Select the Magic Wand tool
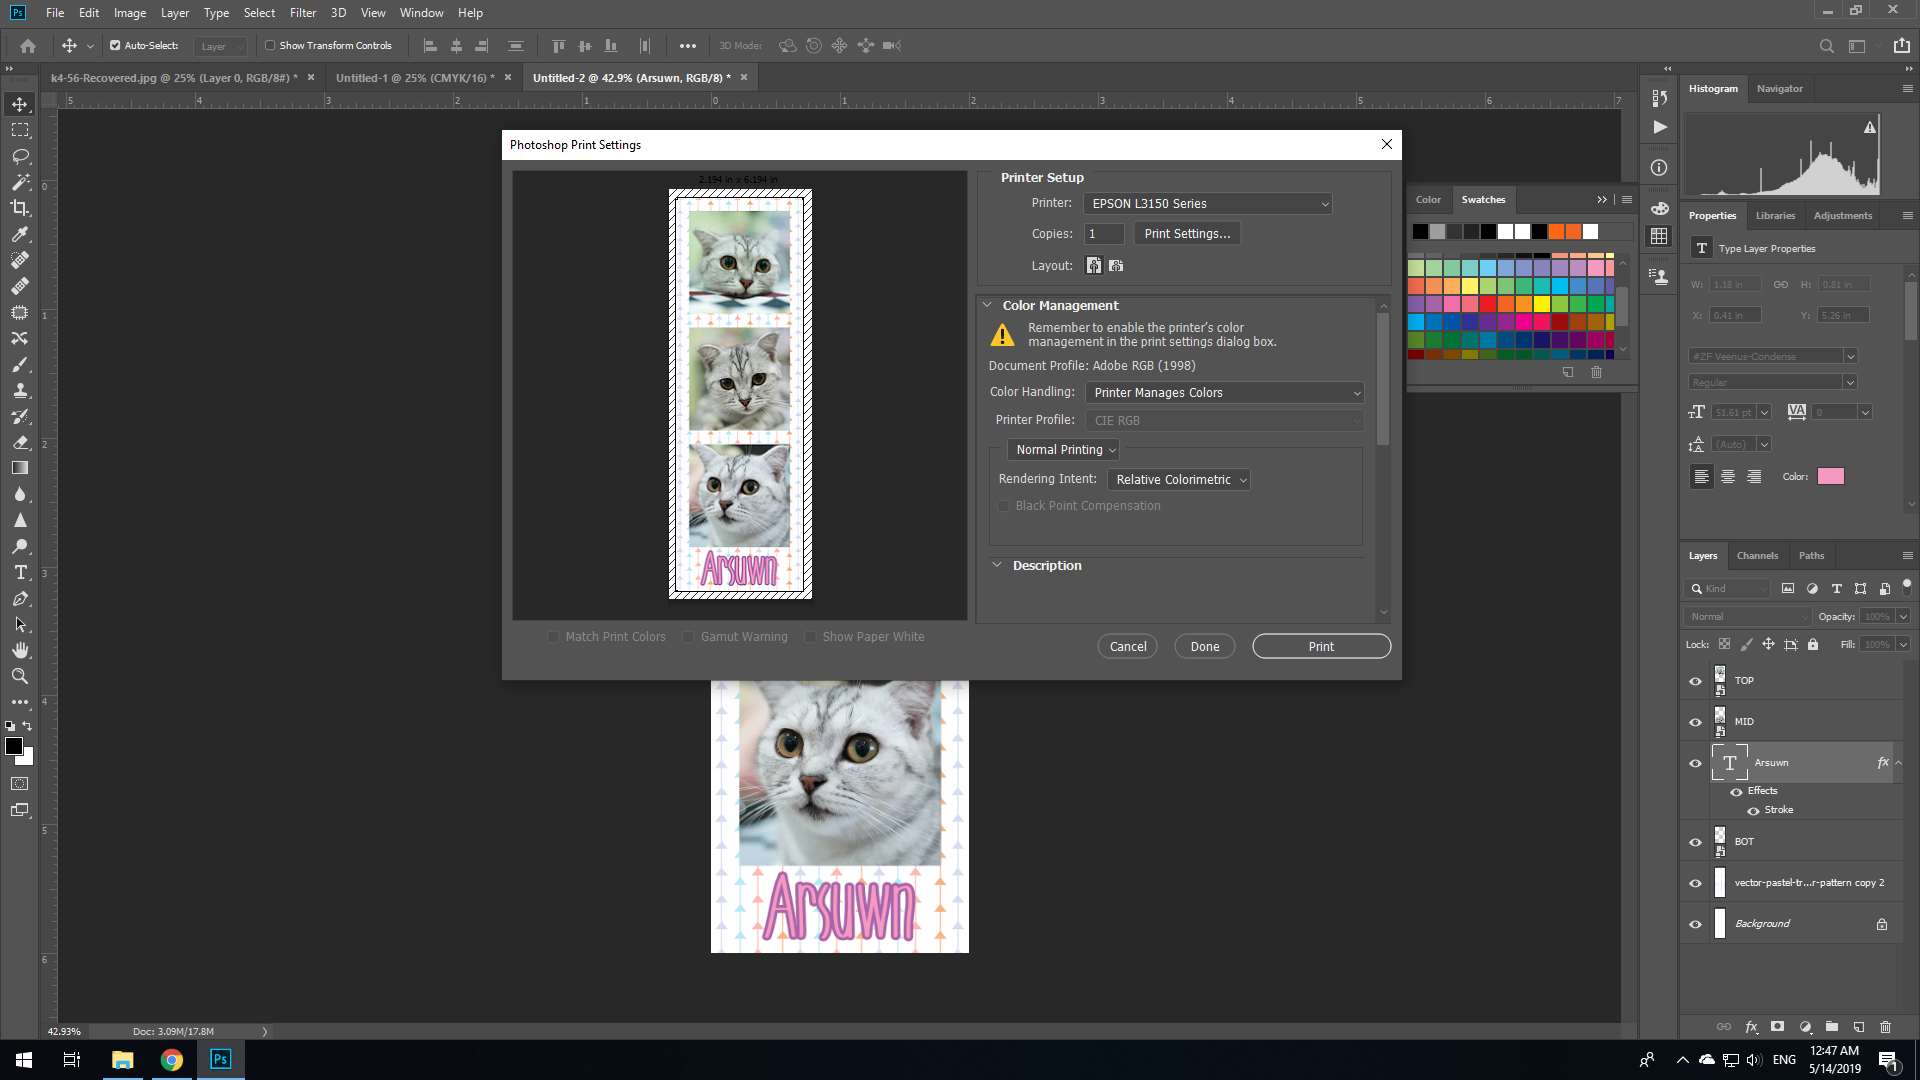This screenshot has width=1920, height=1080. click(20, 182)
